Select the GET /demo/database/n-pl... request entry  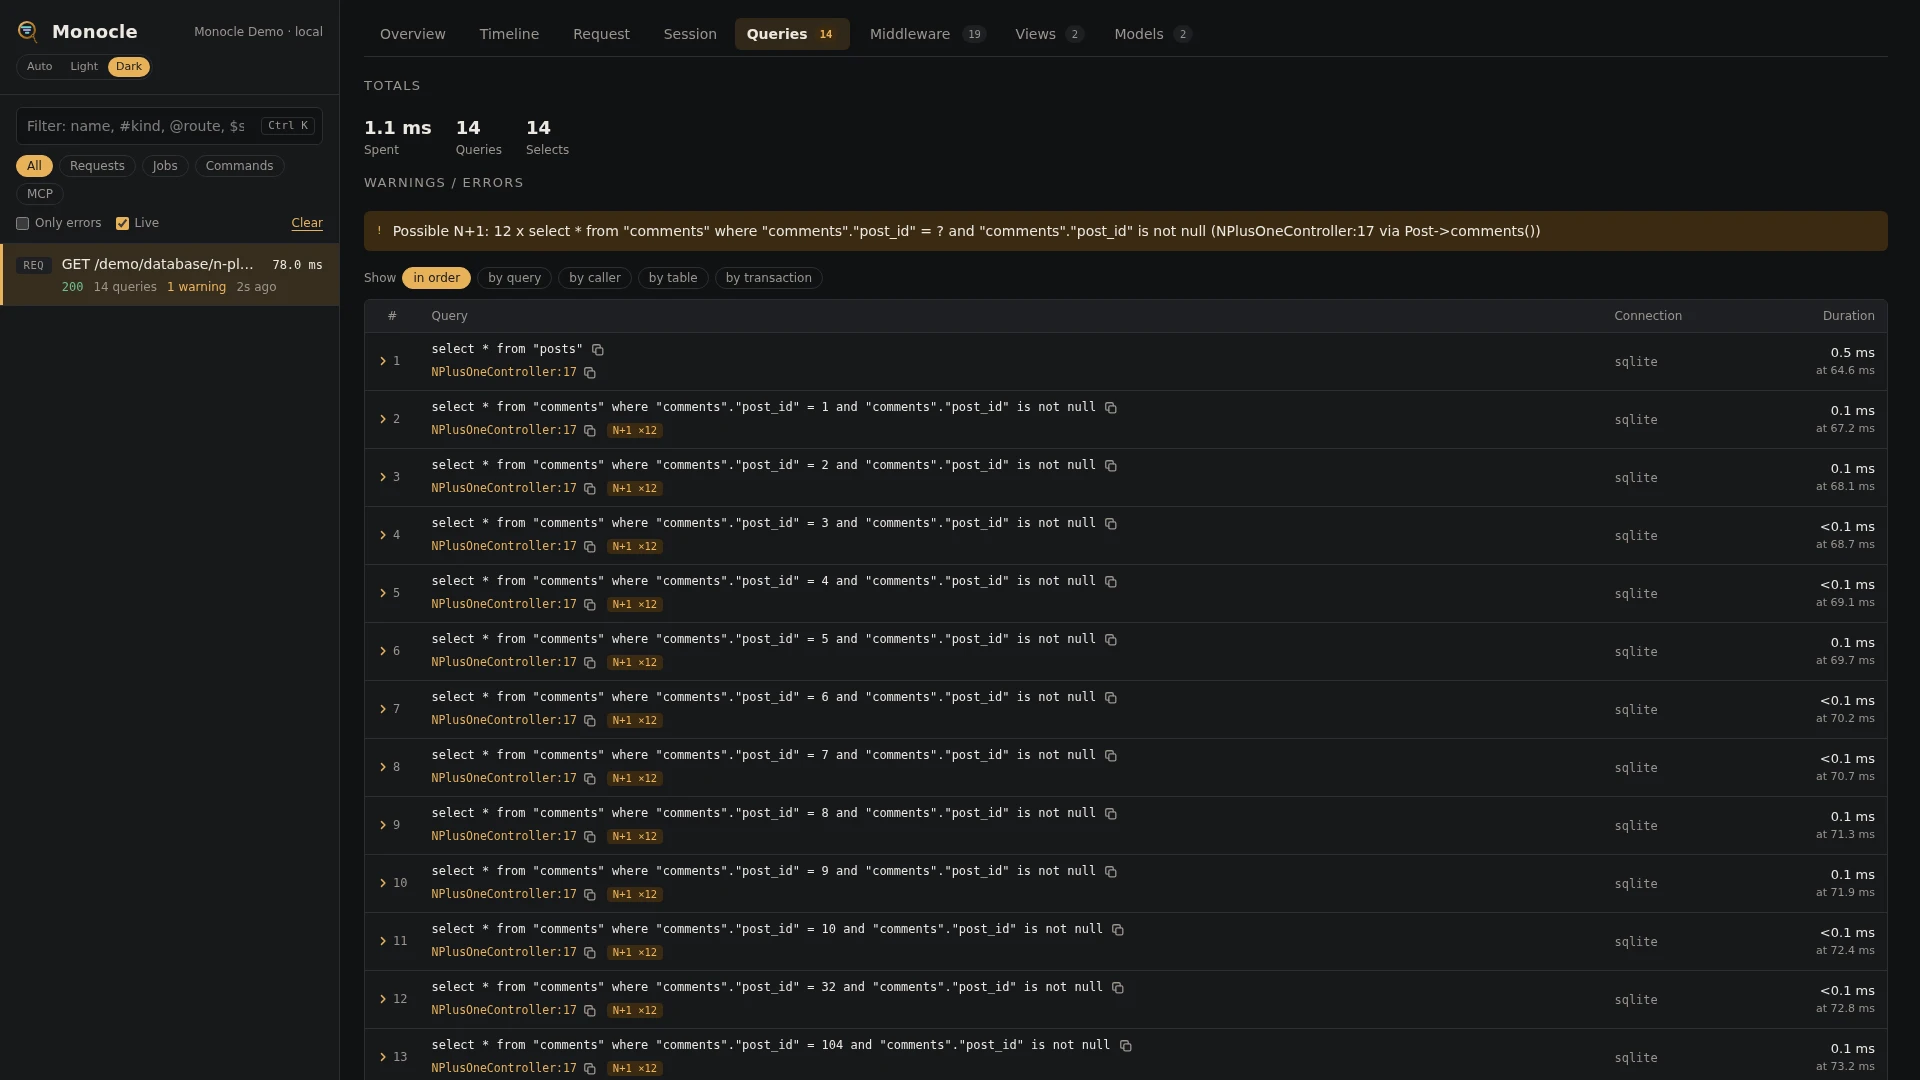(x=170, y=275)
